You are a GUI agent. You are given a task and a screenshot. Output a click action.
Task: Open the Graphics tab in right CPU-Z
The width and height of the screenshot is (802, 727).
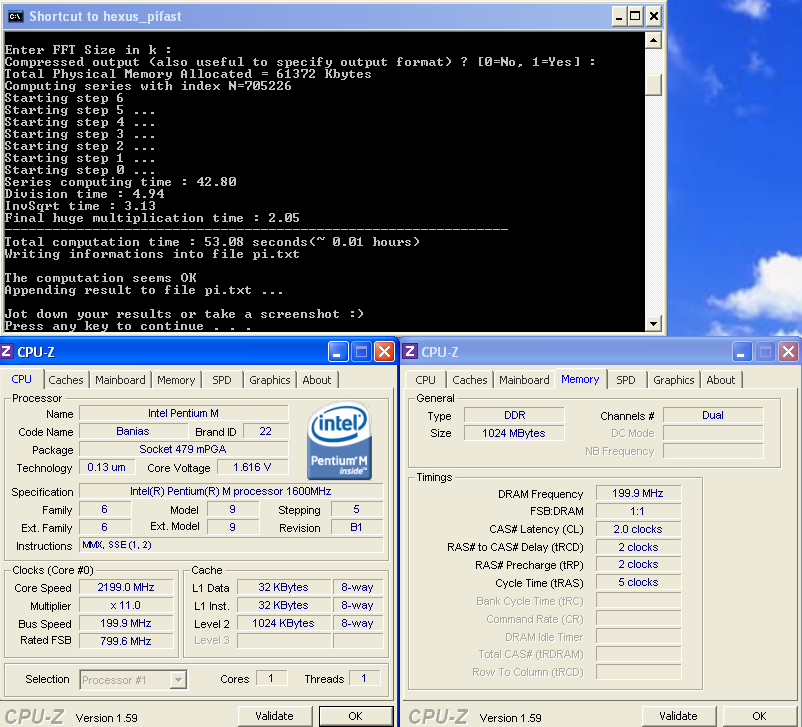click(674, 380)
